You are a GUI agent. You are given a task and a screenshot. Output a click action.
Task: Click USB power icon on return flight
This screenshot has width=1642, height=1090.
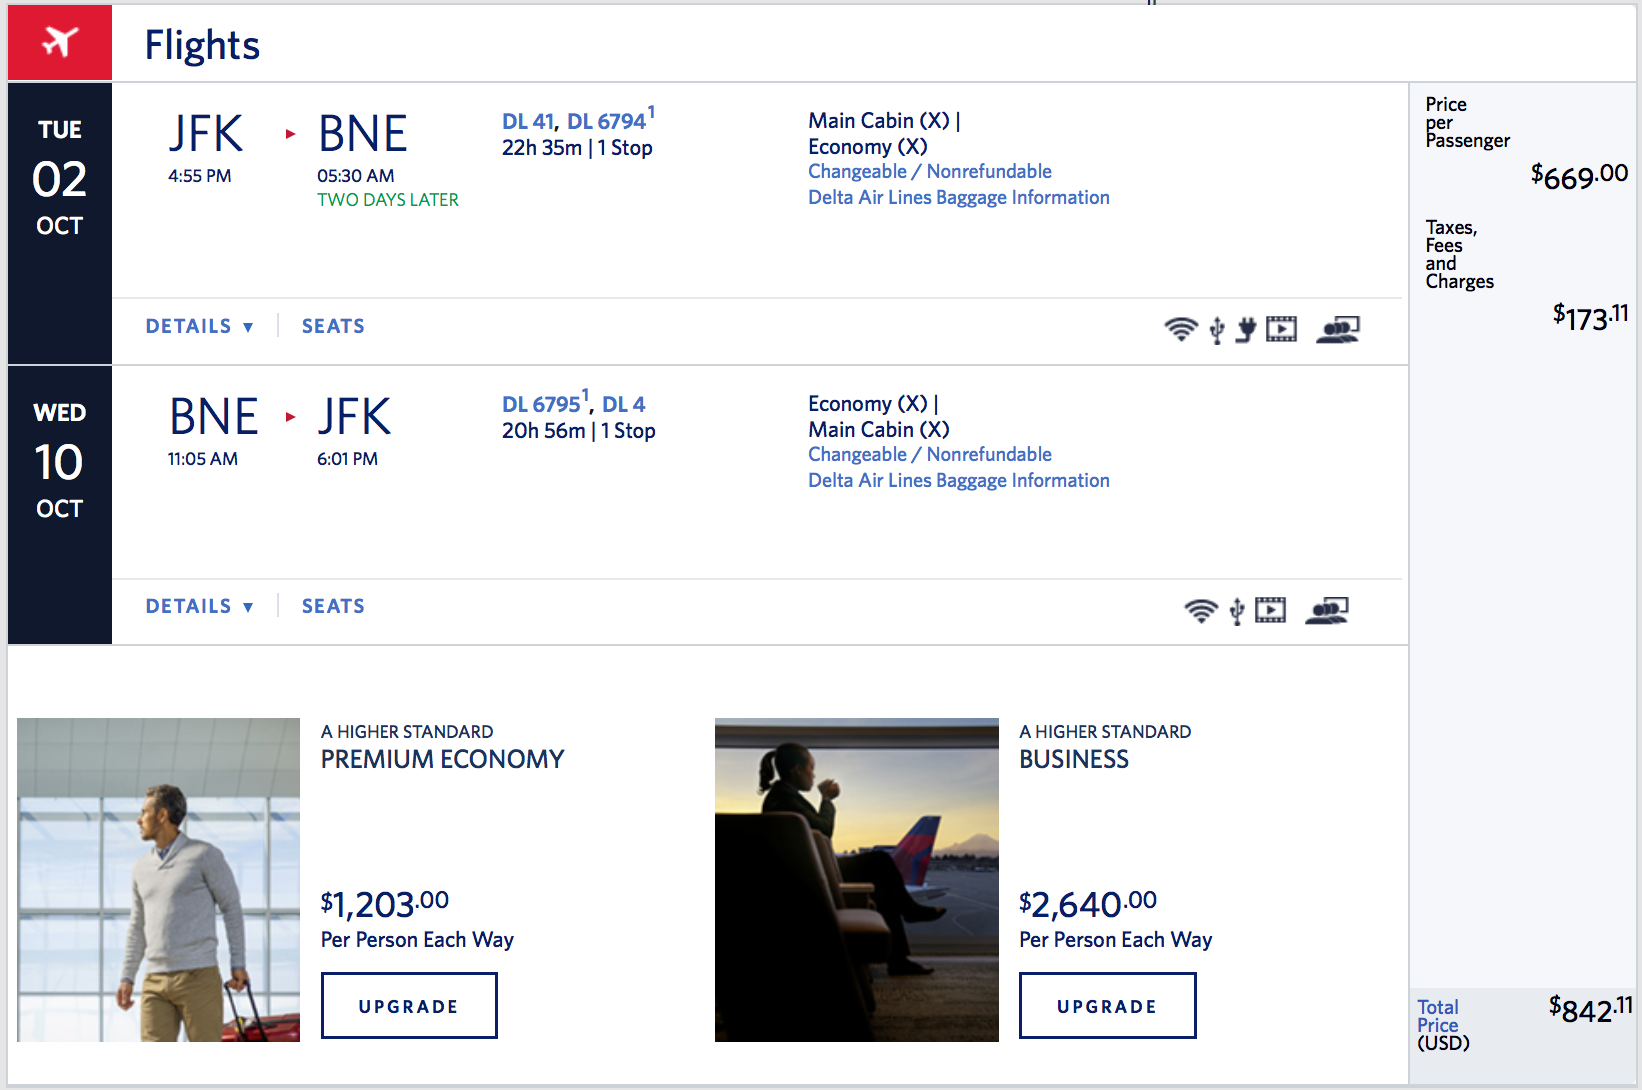point(1237,611)
